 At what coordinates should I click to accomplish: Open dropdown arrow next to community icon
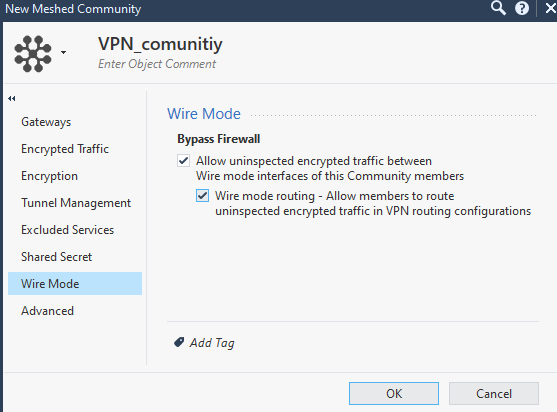[x=63, y=53]
